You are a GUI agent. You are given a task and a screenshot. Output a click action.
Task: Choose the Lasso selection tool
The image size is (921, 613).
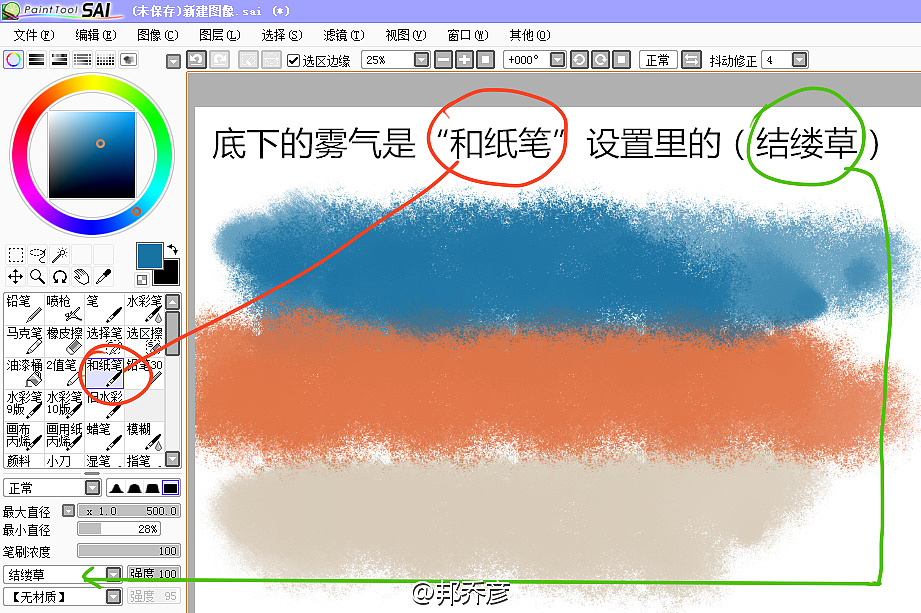tap(38, 255)
